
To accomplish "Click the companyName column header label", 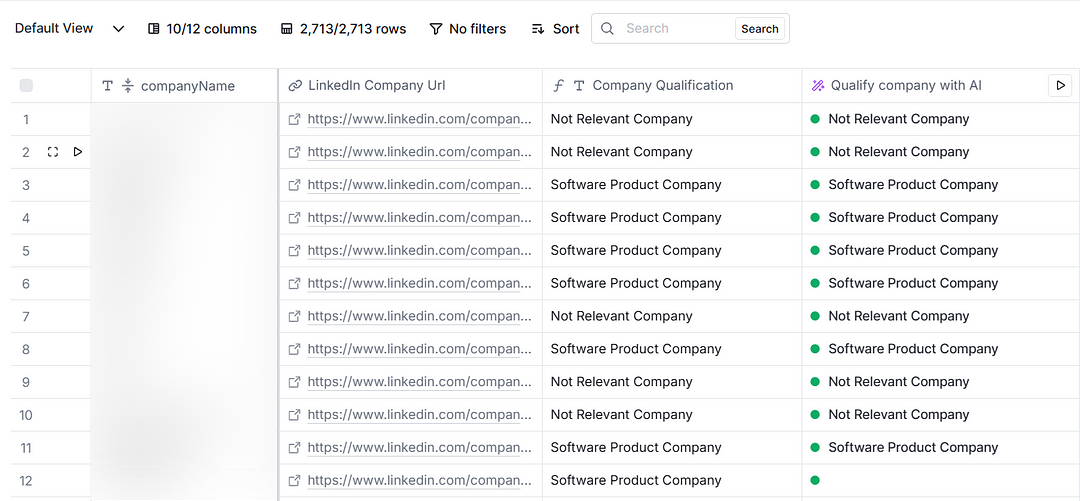I will pos(188,86).
